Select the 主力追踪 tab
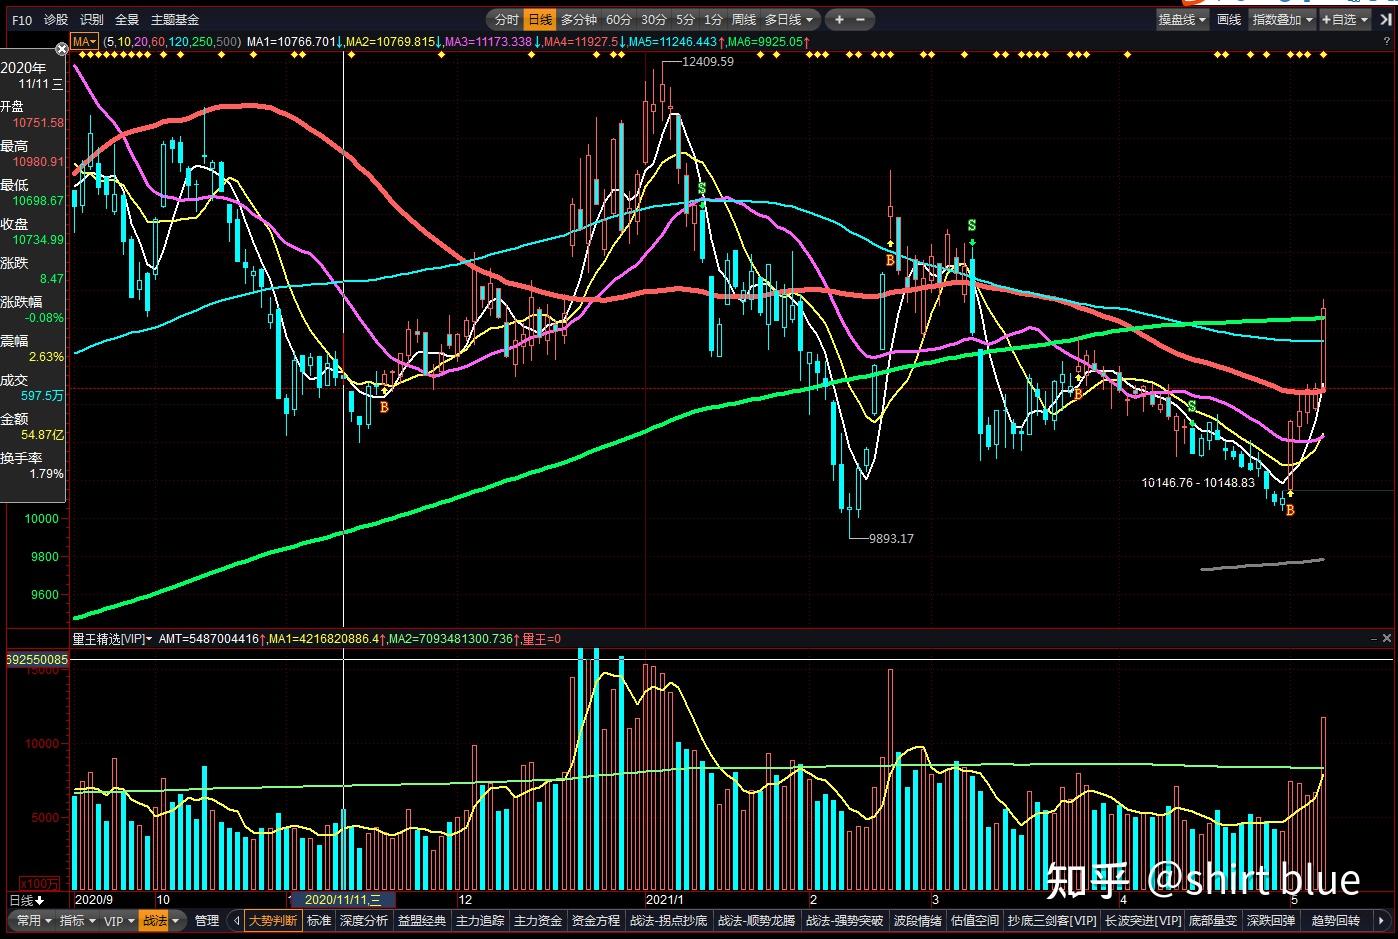This screenshot has width=1398, height=939. point(480,921)
